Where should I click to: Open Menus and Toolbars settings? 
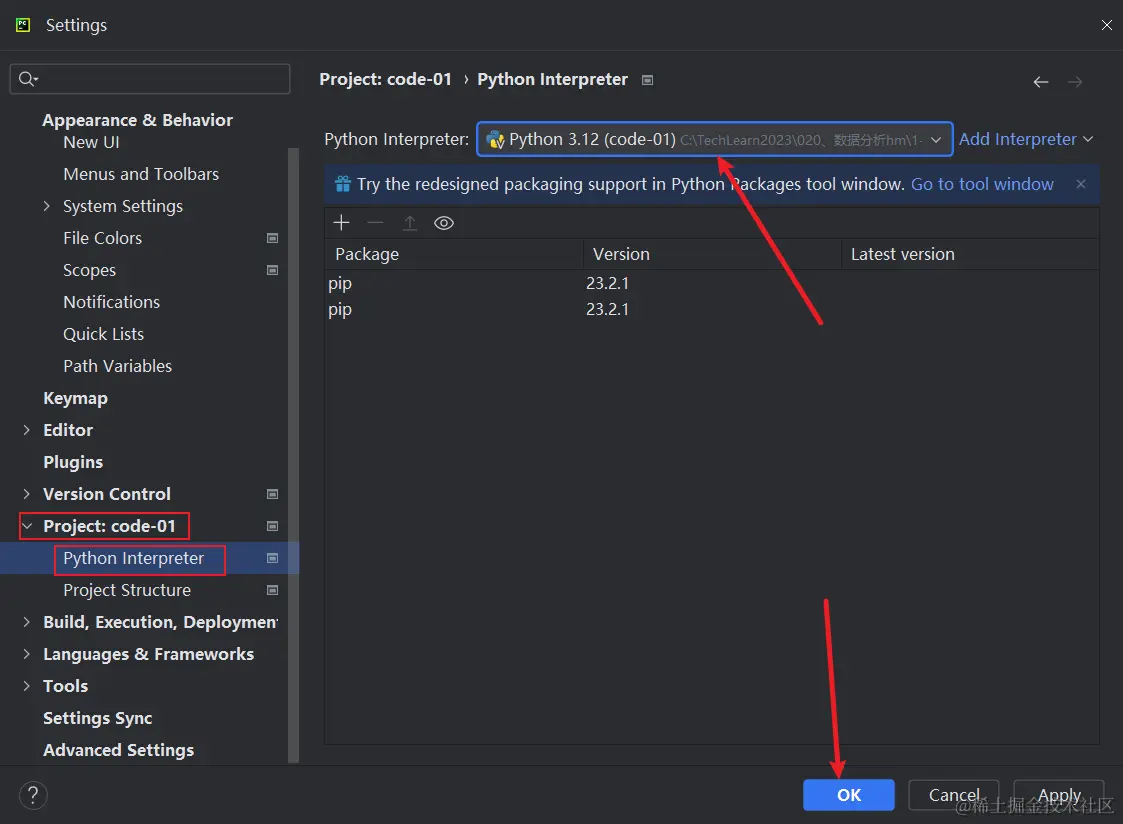[x=141, y=174]
